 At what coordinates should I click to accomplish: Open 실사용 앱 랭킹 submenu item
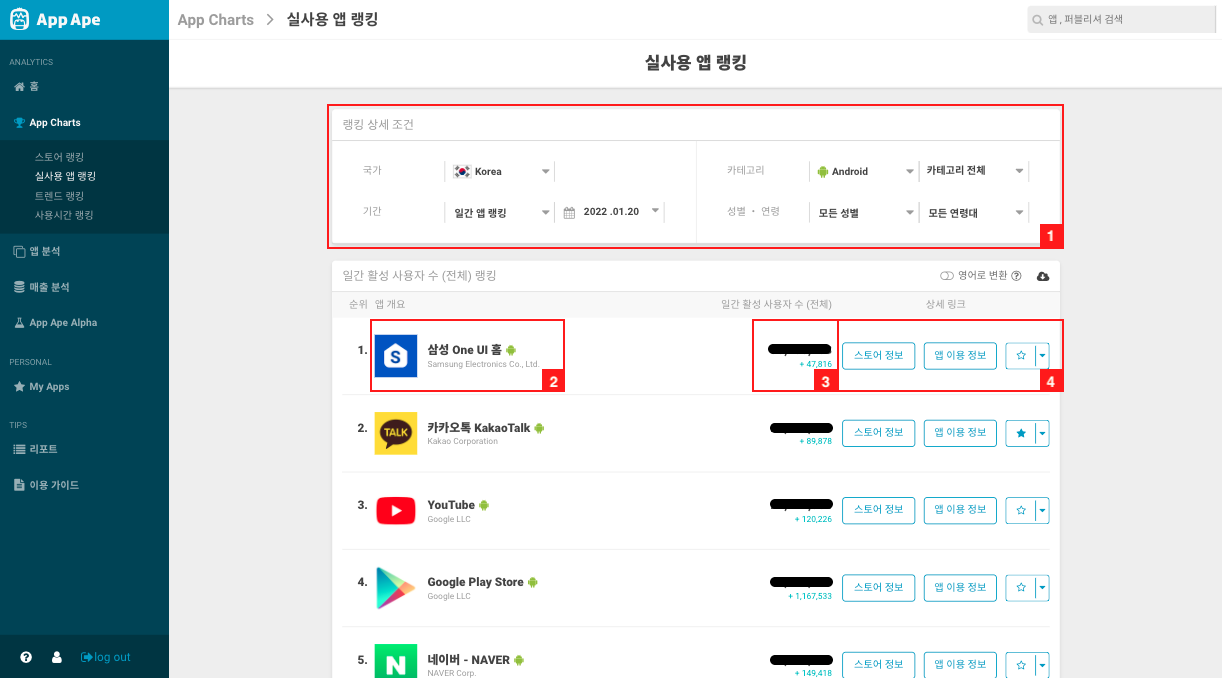(x=65, y=176)
